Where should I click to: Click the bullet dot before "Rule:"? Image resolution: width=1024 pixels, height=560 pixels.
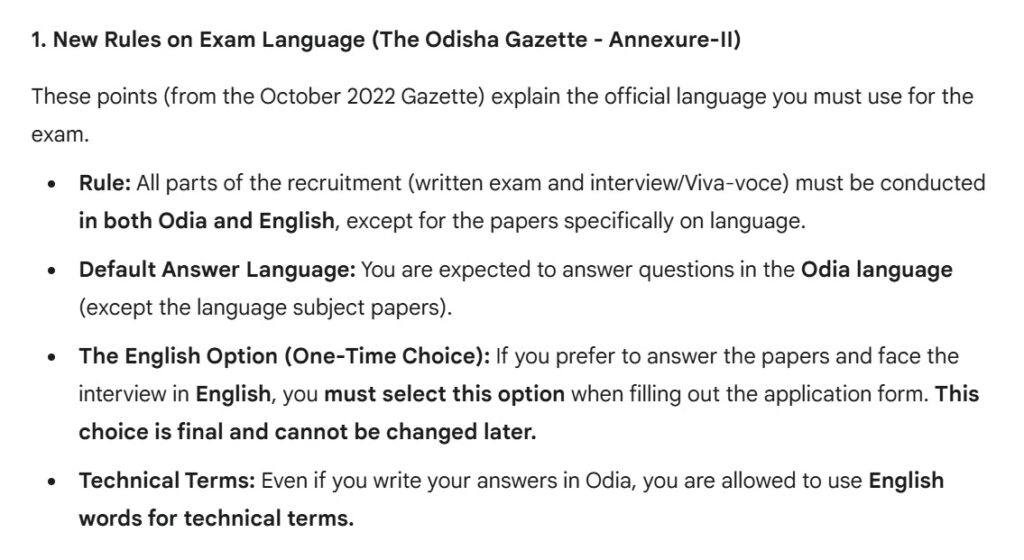point(51,185)
